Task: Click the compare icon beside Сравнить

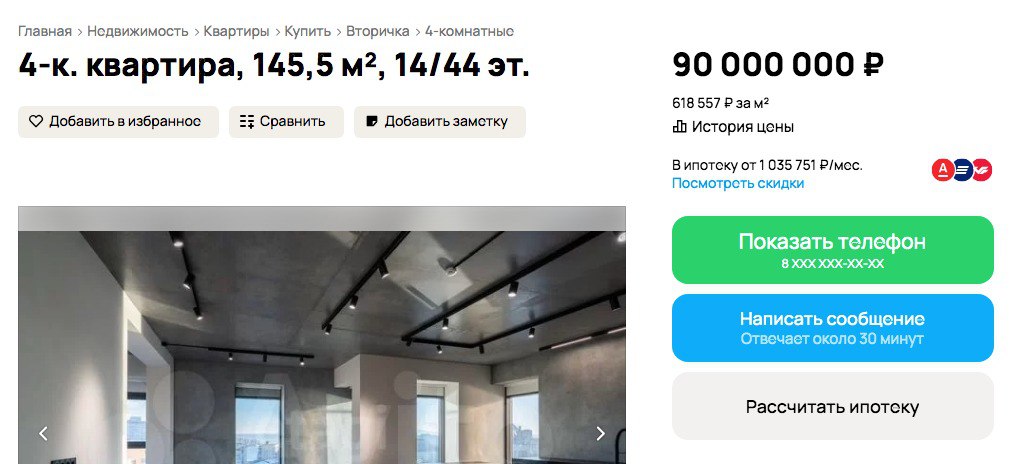Action: point(247,122)
